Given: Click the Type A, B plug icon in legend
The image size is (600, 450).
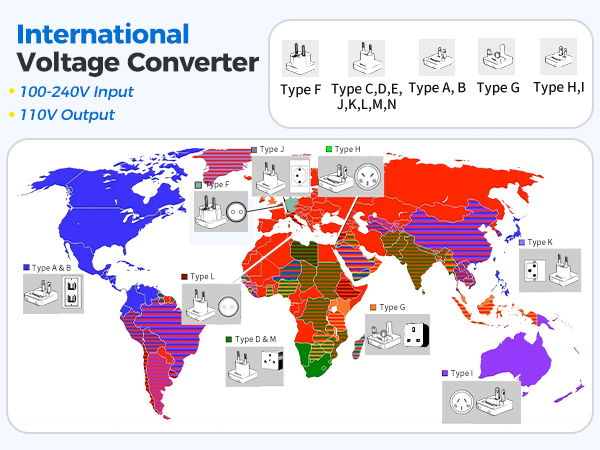Looking at the screenshot, I should [x=437, y=57].
